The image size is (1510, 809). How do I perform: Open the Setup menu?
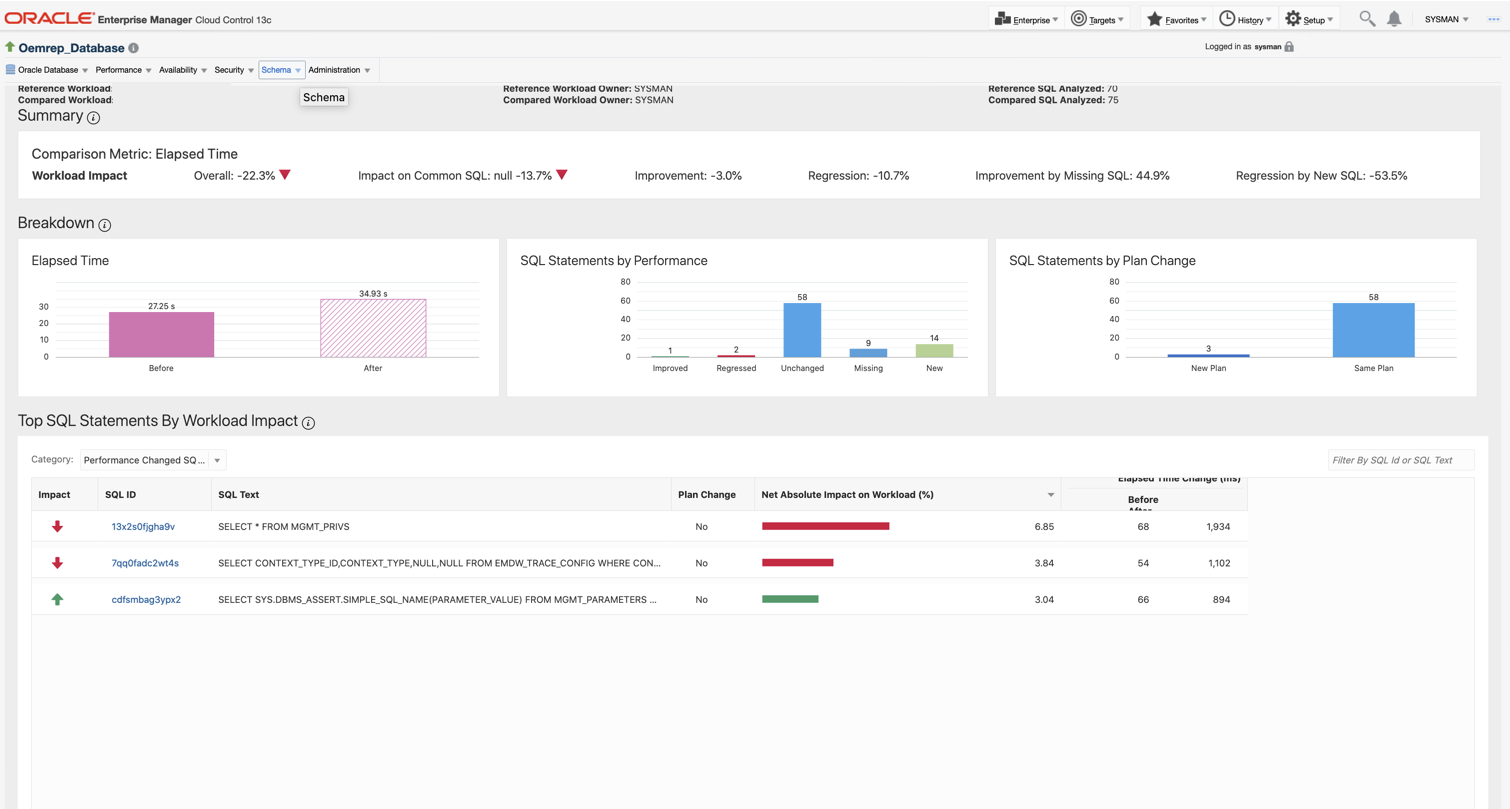pyautogui.click(x=1310, y=19)
